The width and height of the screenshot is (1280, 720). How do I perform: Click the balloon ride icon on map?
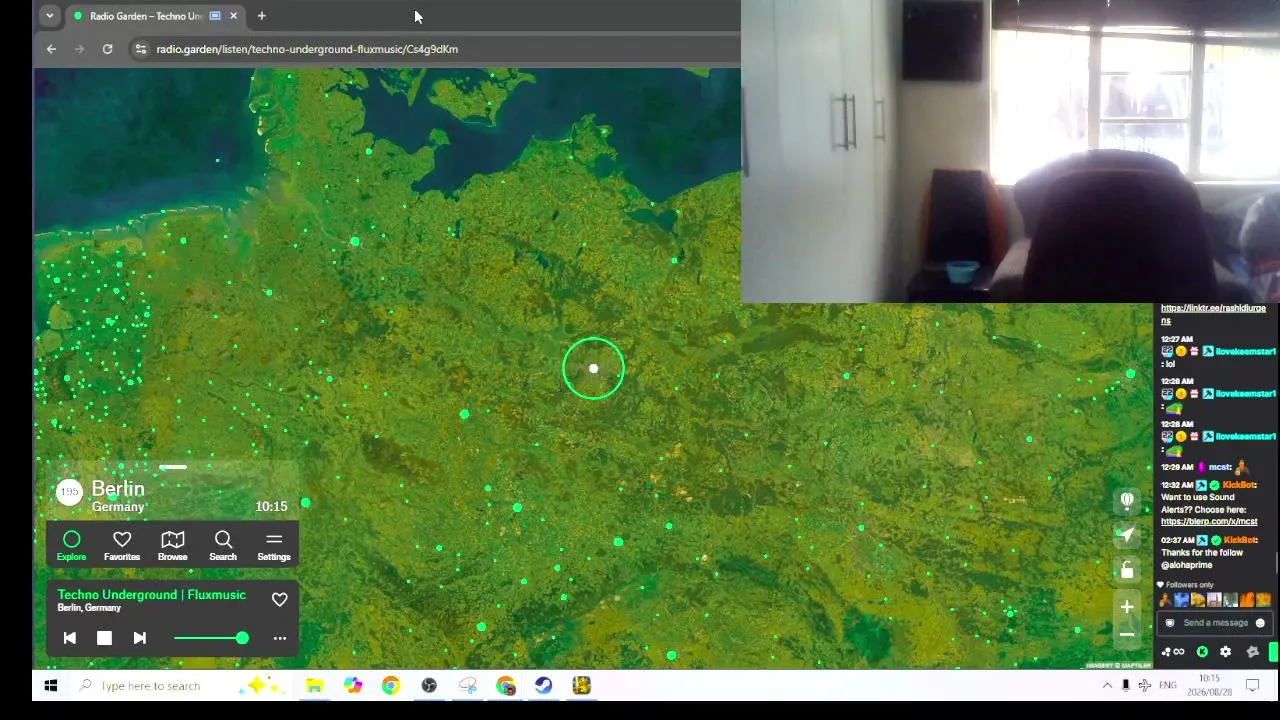[1127, 500]
